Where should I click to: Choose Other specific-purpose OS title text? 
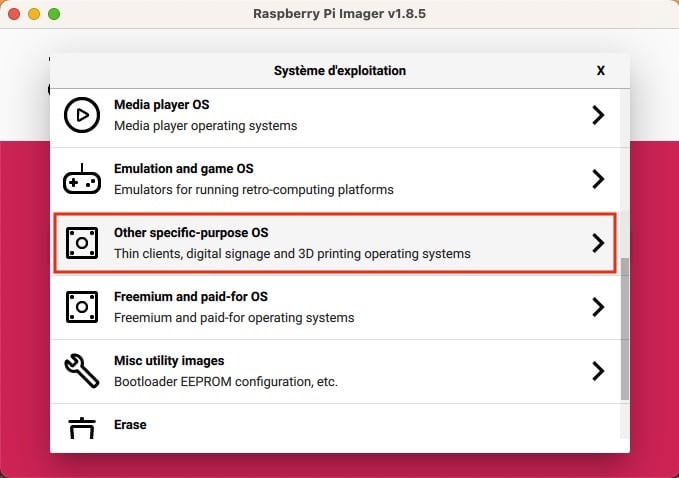tap(191, 233)
